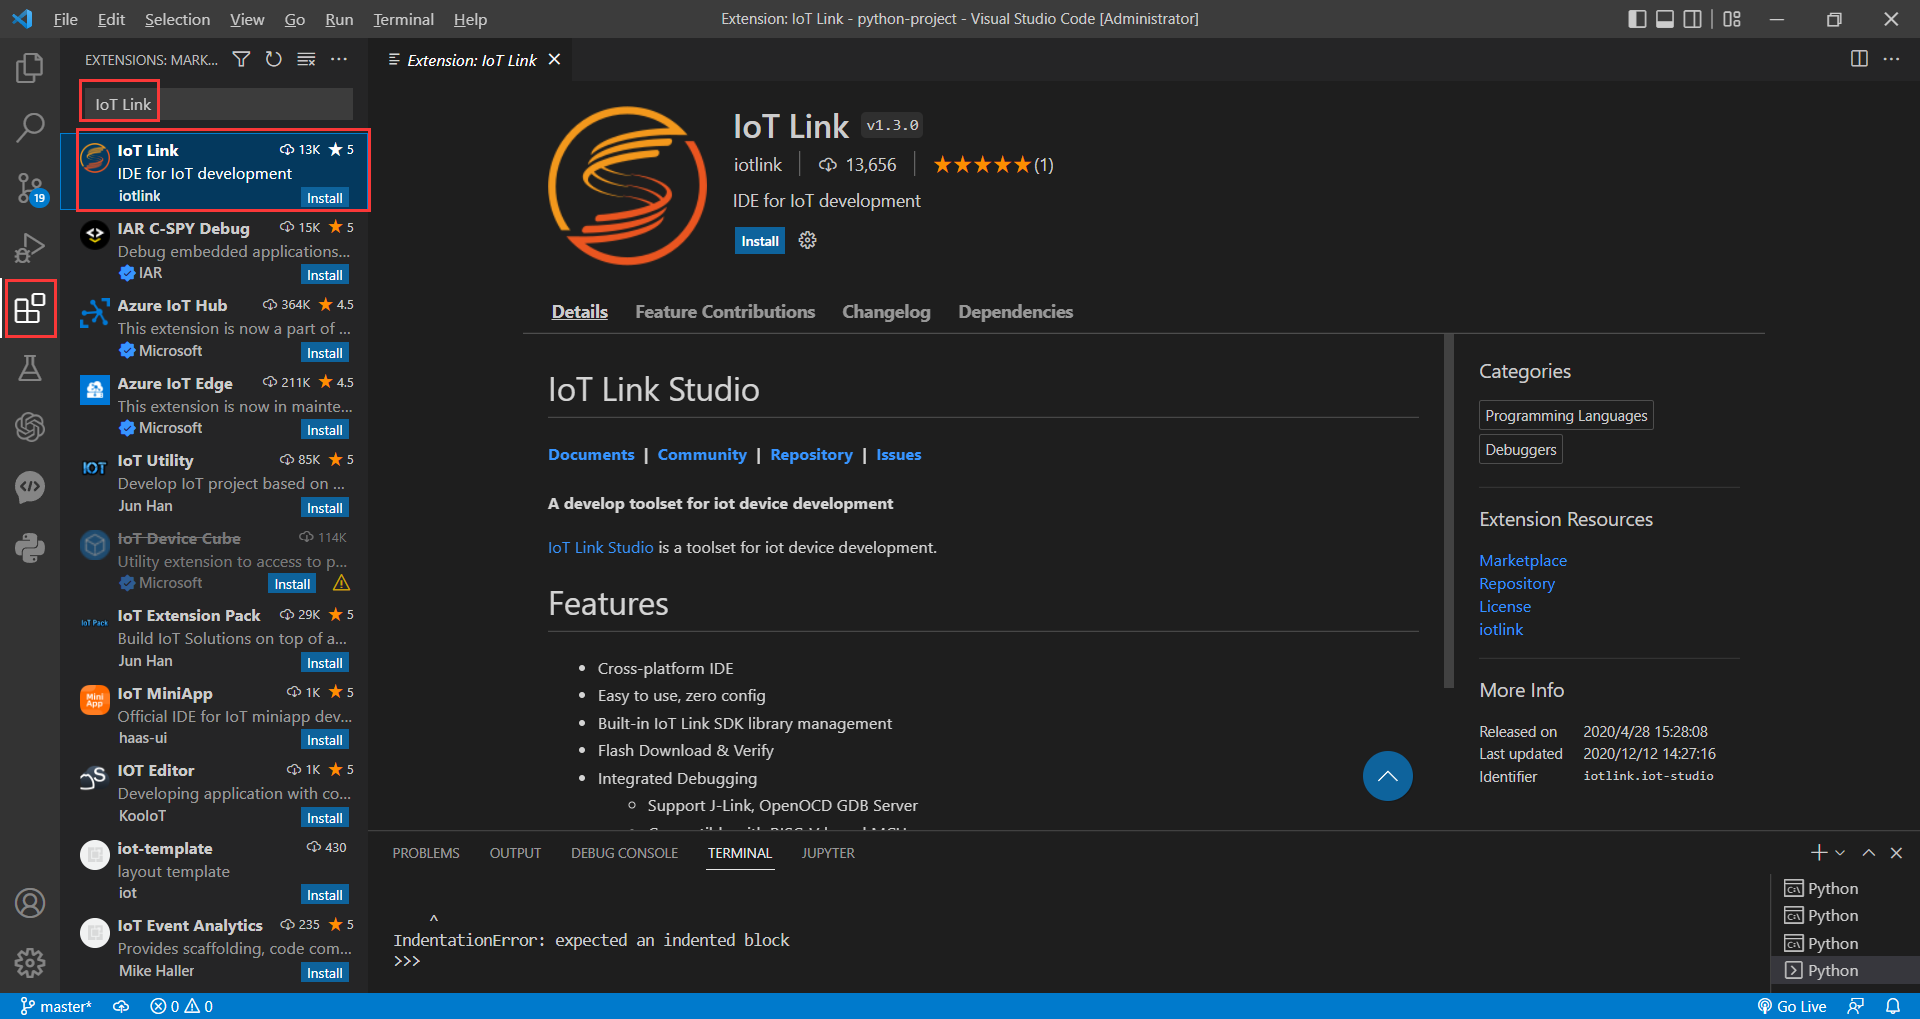Viewport: 1920px width, 1019px height.
Task: Open the Explorer view in activity bar
Action: [30, 68]
